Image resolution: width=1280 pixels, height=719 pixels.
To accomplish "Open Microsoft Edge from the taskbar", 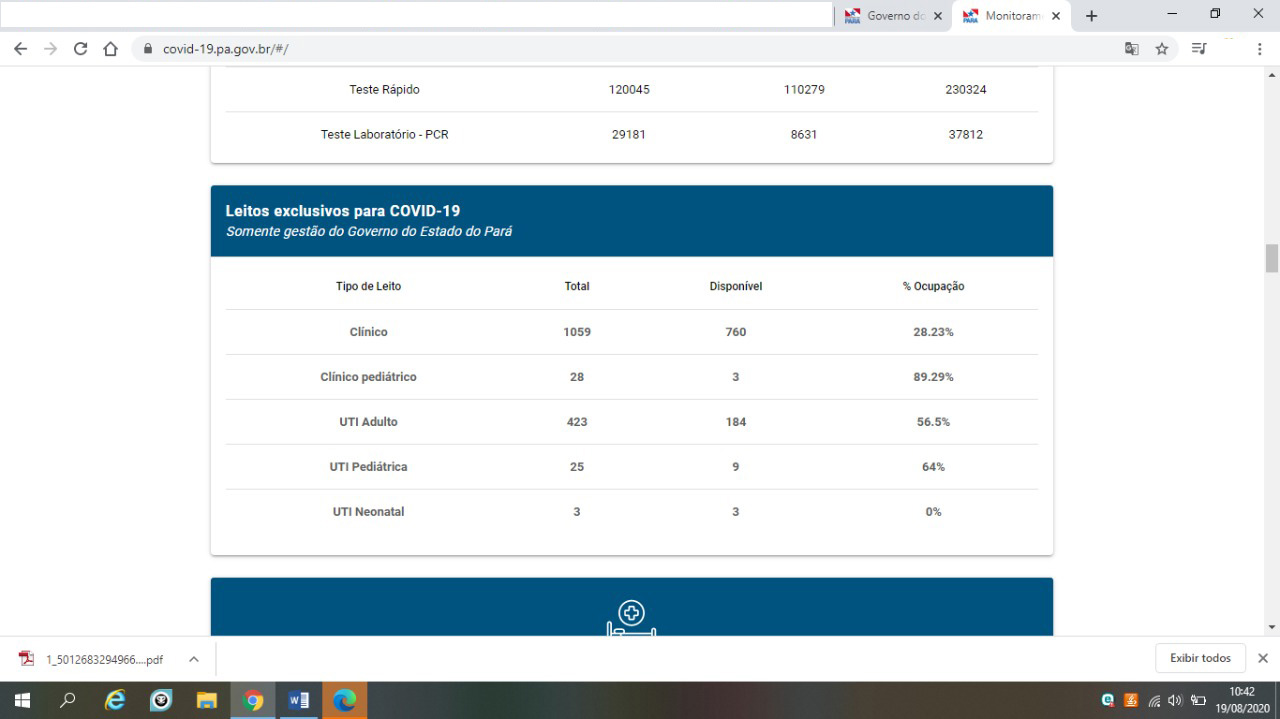I will click(344, 700).
